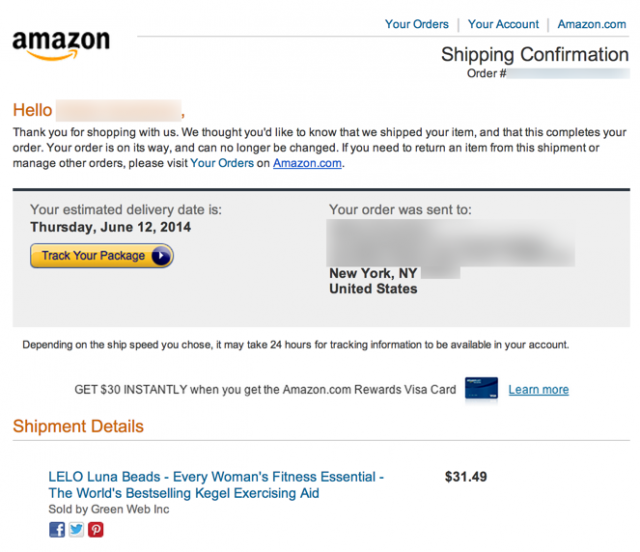Open Your Account in the top navigation
Screen dimensions: 640x552
503,24
